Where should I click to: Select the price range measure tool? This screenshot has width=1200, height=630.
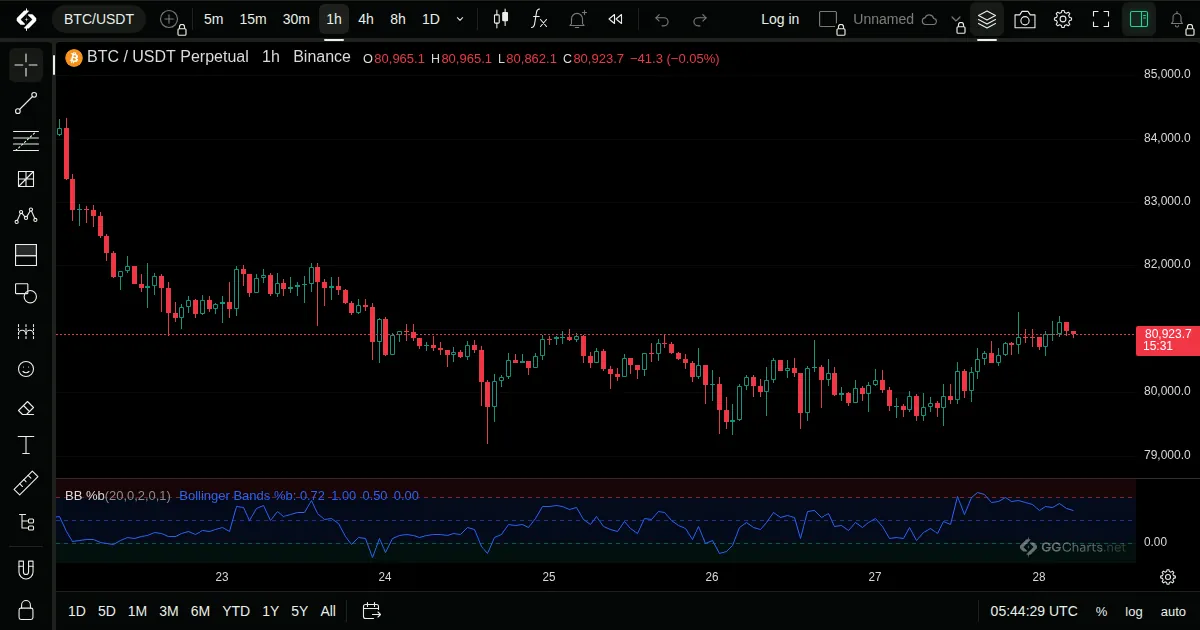[x=26, y=331]
